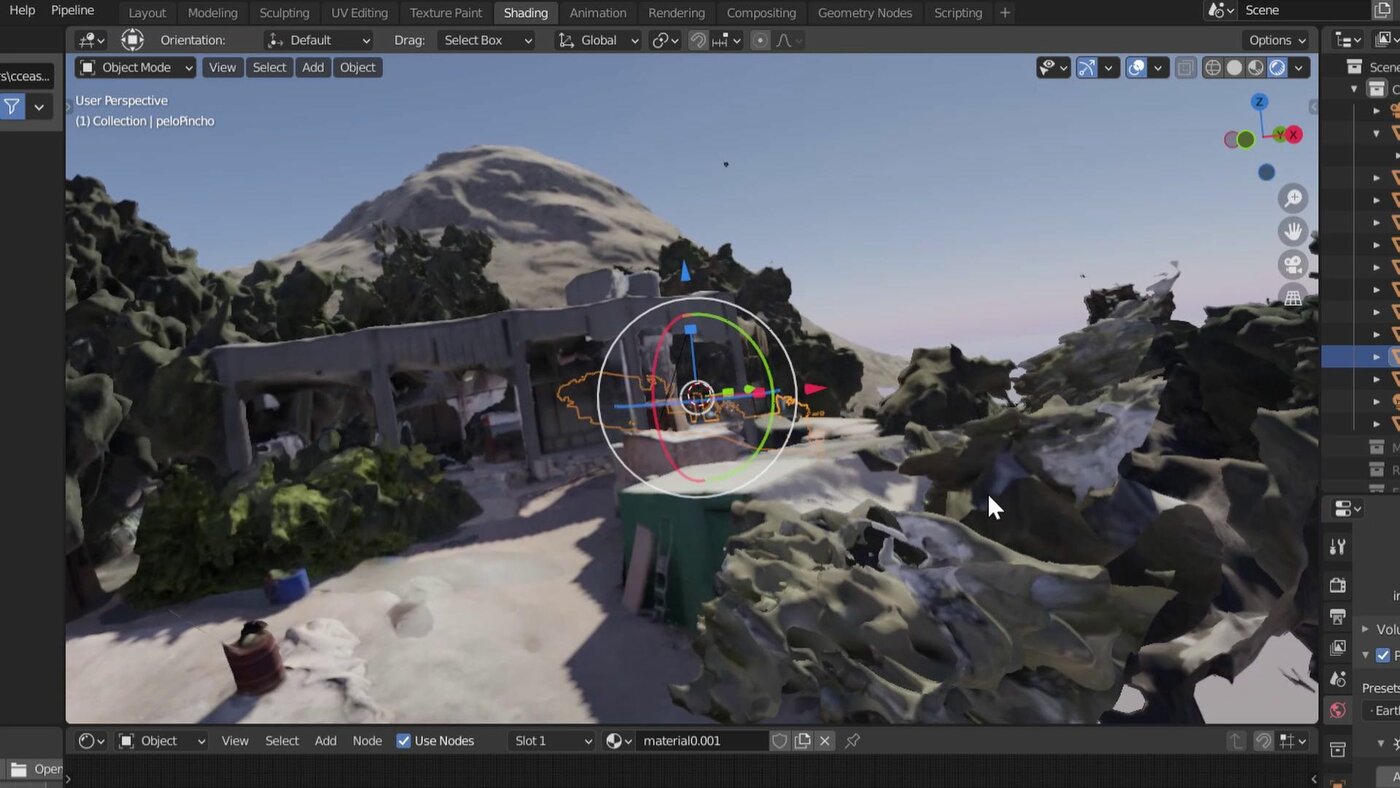The image size is (1400, 788).
Task: Open the Add menu in viewport header
Action: click(313, 68)
